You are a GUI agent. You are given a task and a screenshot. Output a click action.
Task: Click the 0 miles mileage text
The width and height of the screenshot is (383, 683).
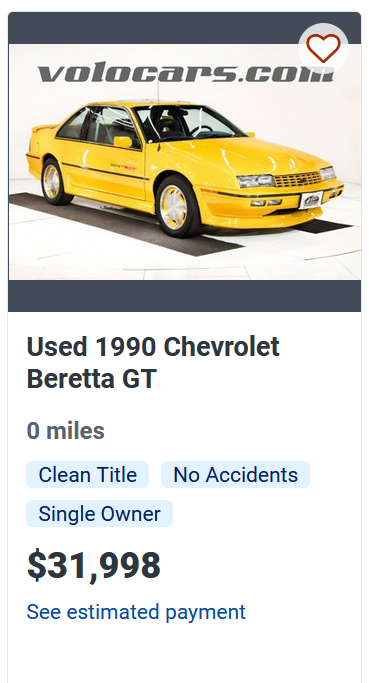pyautogui.click(x=65, y=431)
